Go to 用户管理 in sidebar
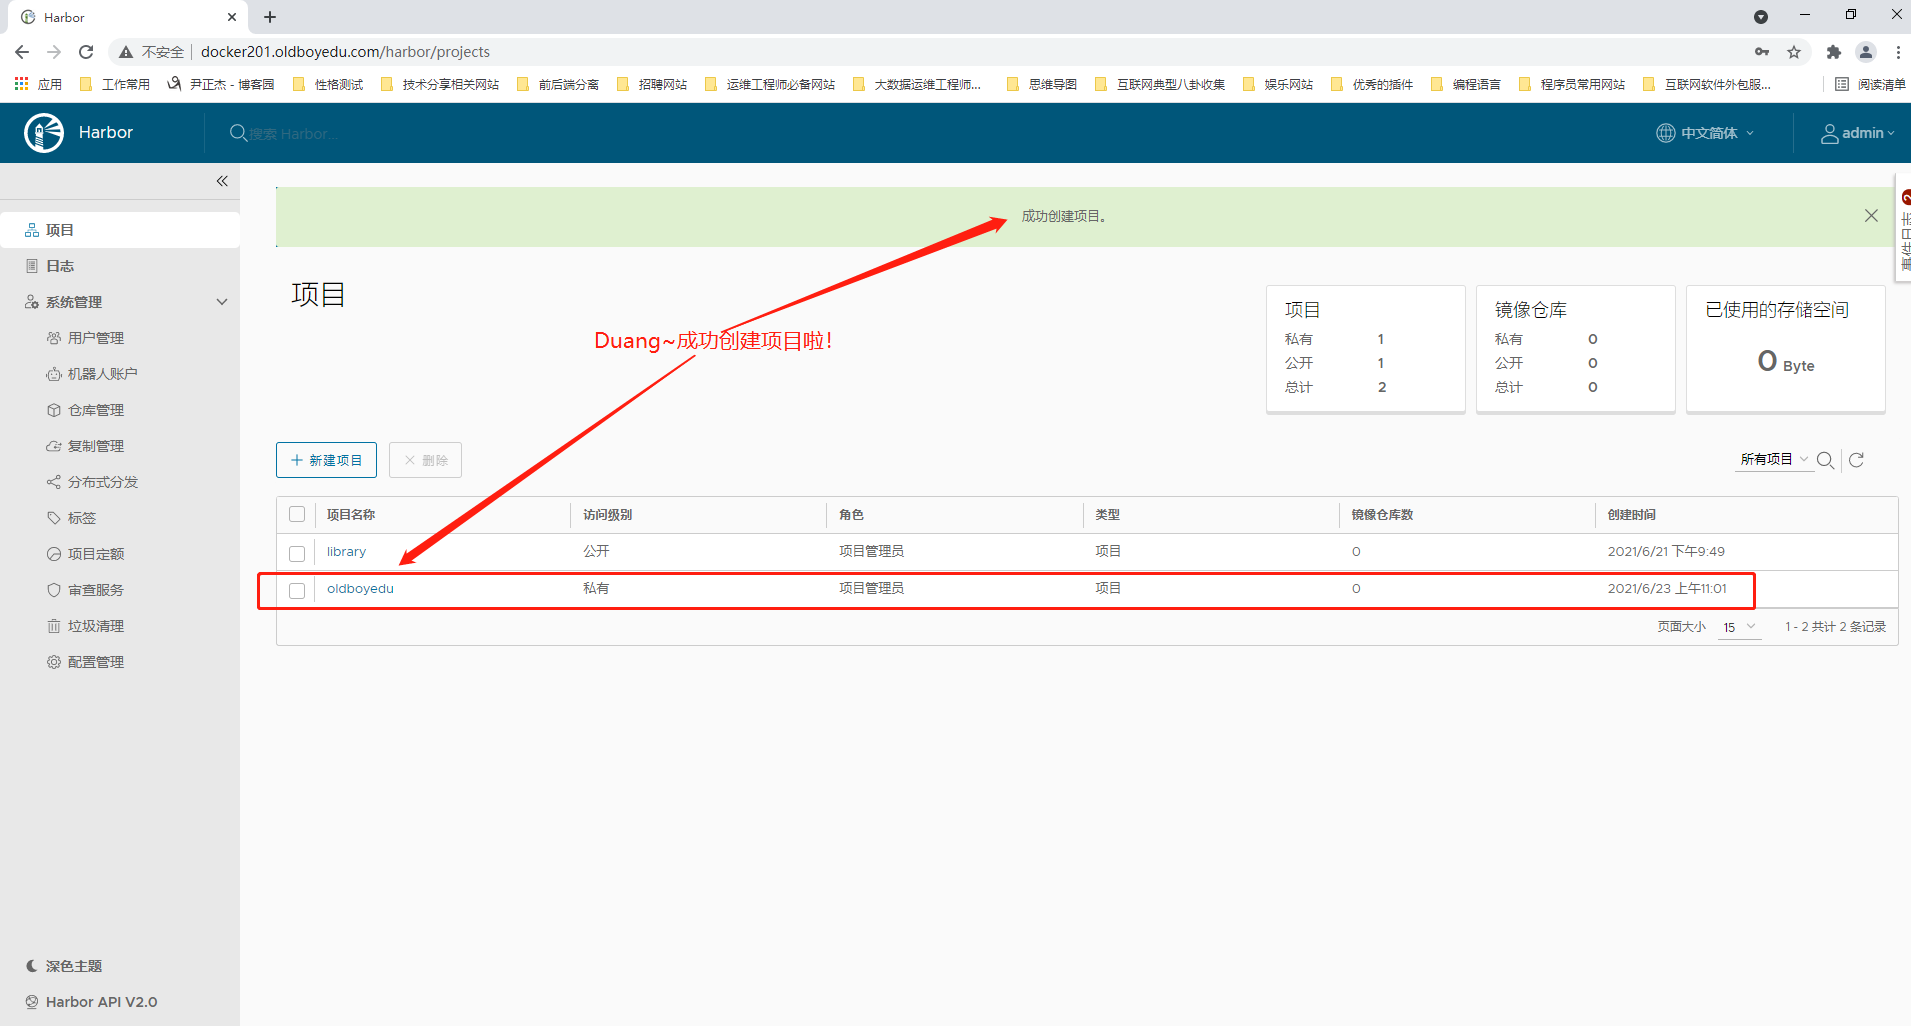 tap(95, 338)
